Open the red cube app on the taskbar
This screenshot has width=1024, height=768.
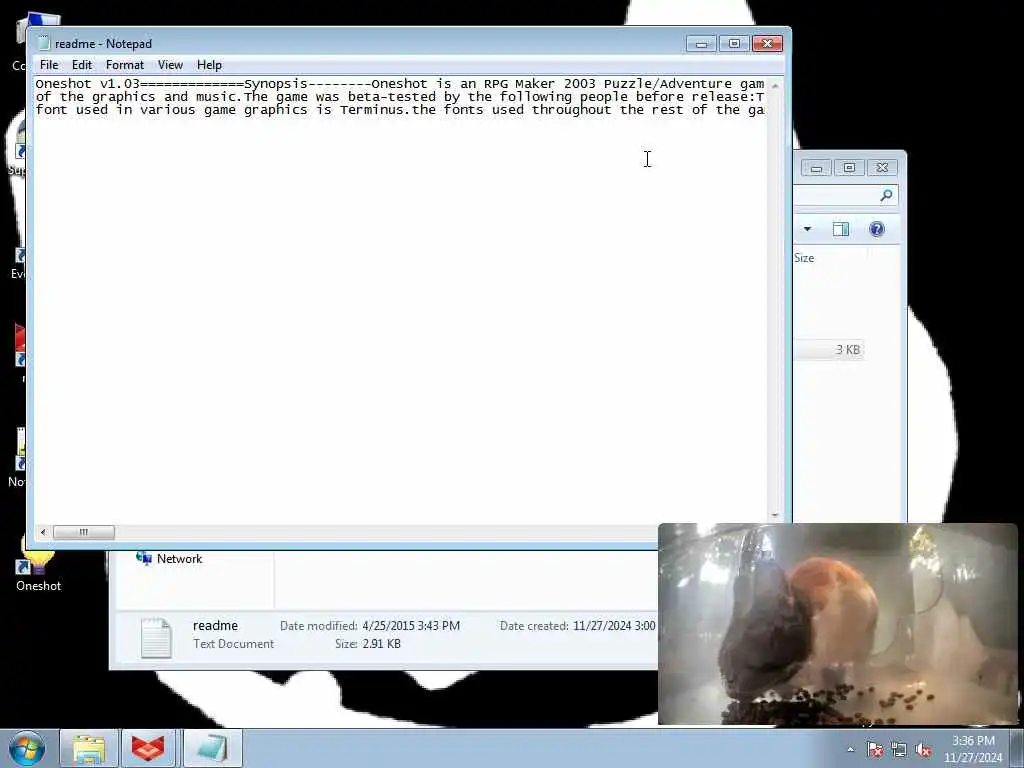tap(148, 748)
